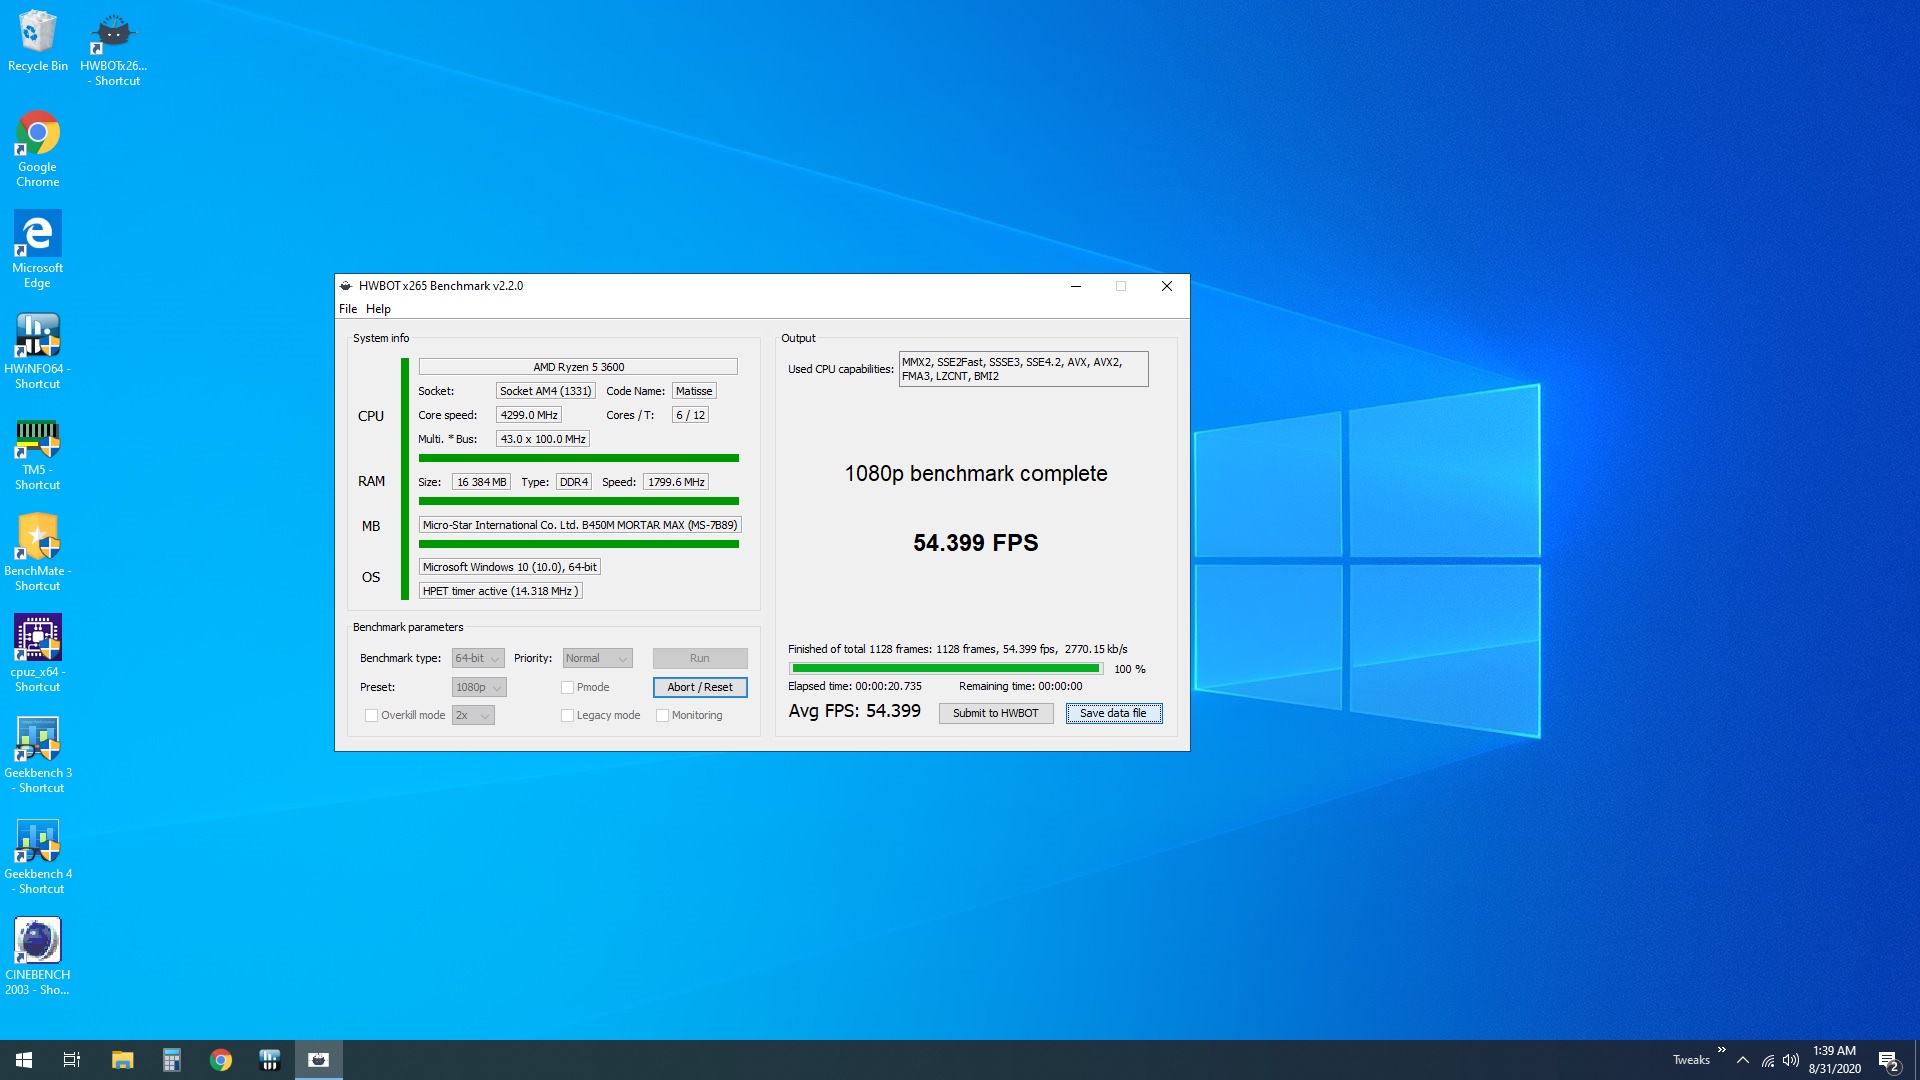Minimize the HWBOT x265 Benchmark window
The width and height of the screenshot is (1920, 1080).
coord(1076,286)
